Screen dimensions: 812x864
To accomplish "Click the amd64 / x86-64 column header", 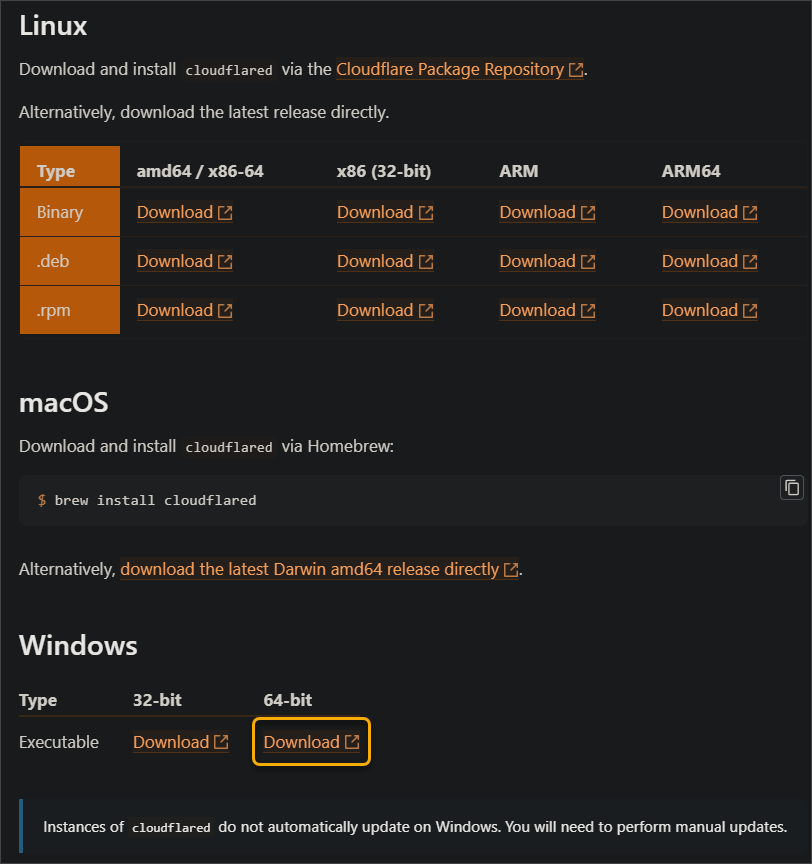I will (200, 171).
